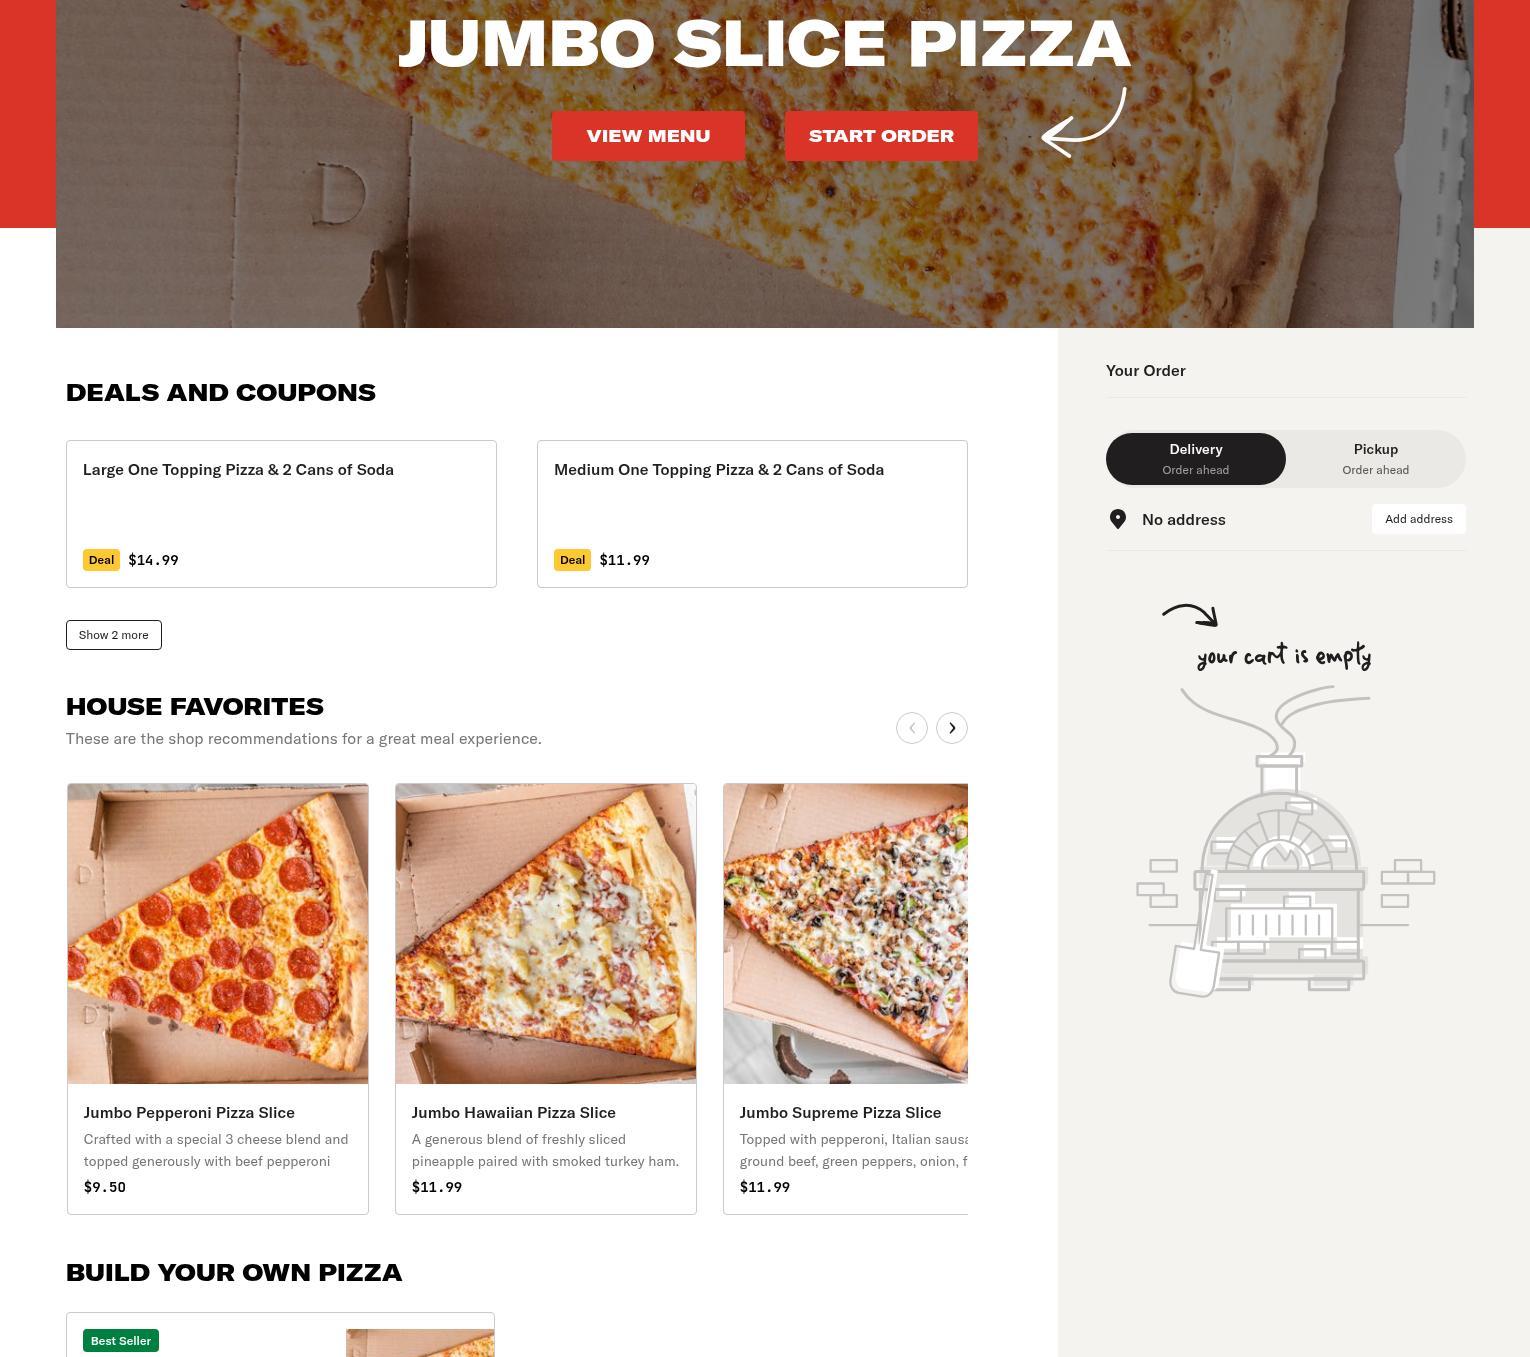Switch to Pickup order mode
This screenshot has width=1530, height=1357.
[1376, 459]
